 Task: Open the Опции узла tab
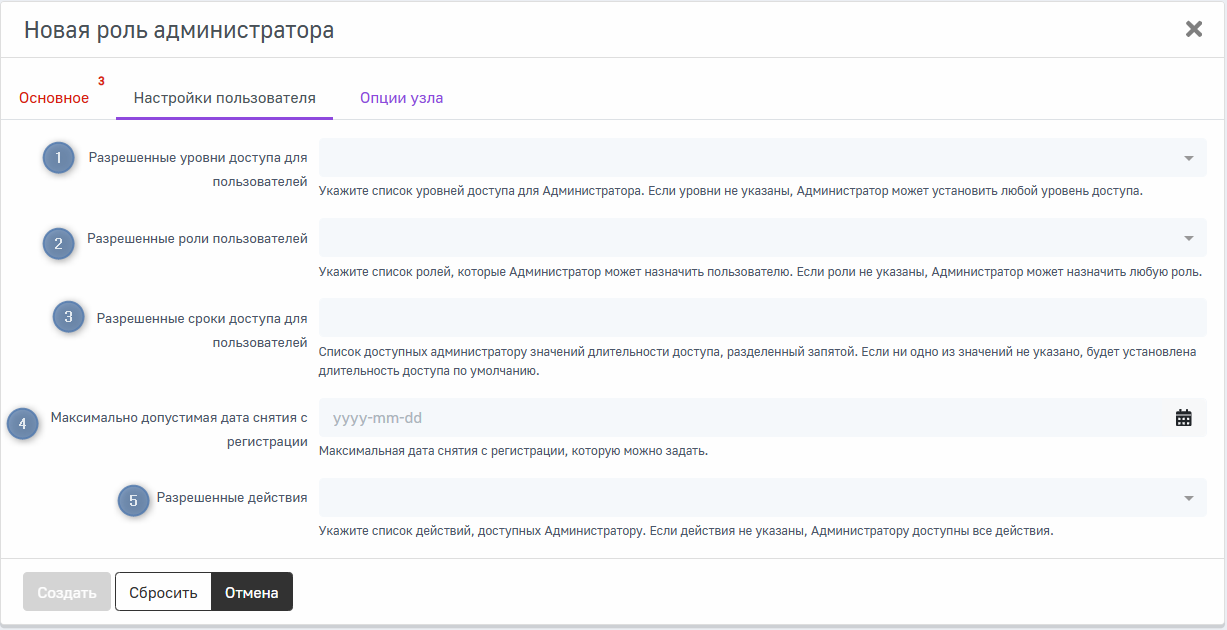point(401,98)
